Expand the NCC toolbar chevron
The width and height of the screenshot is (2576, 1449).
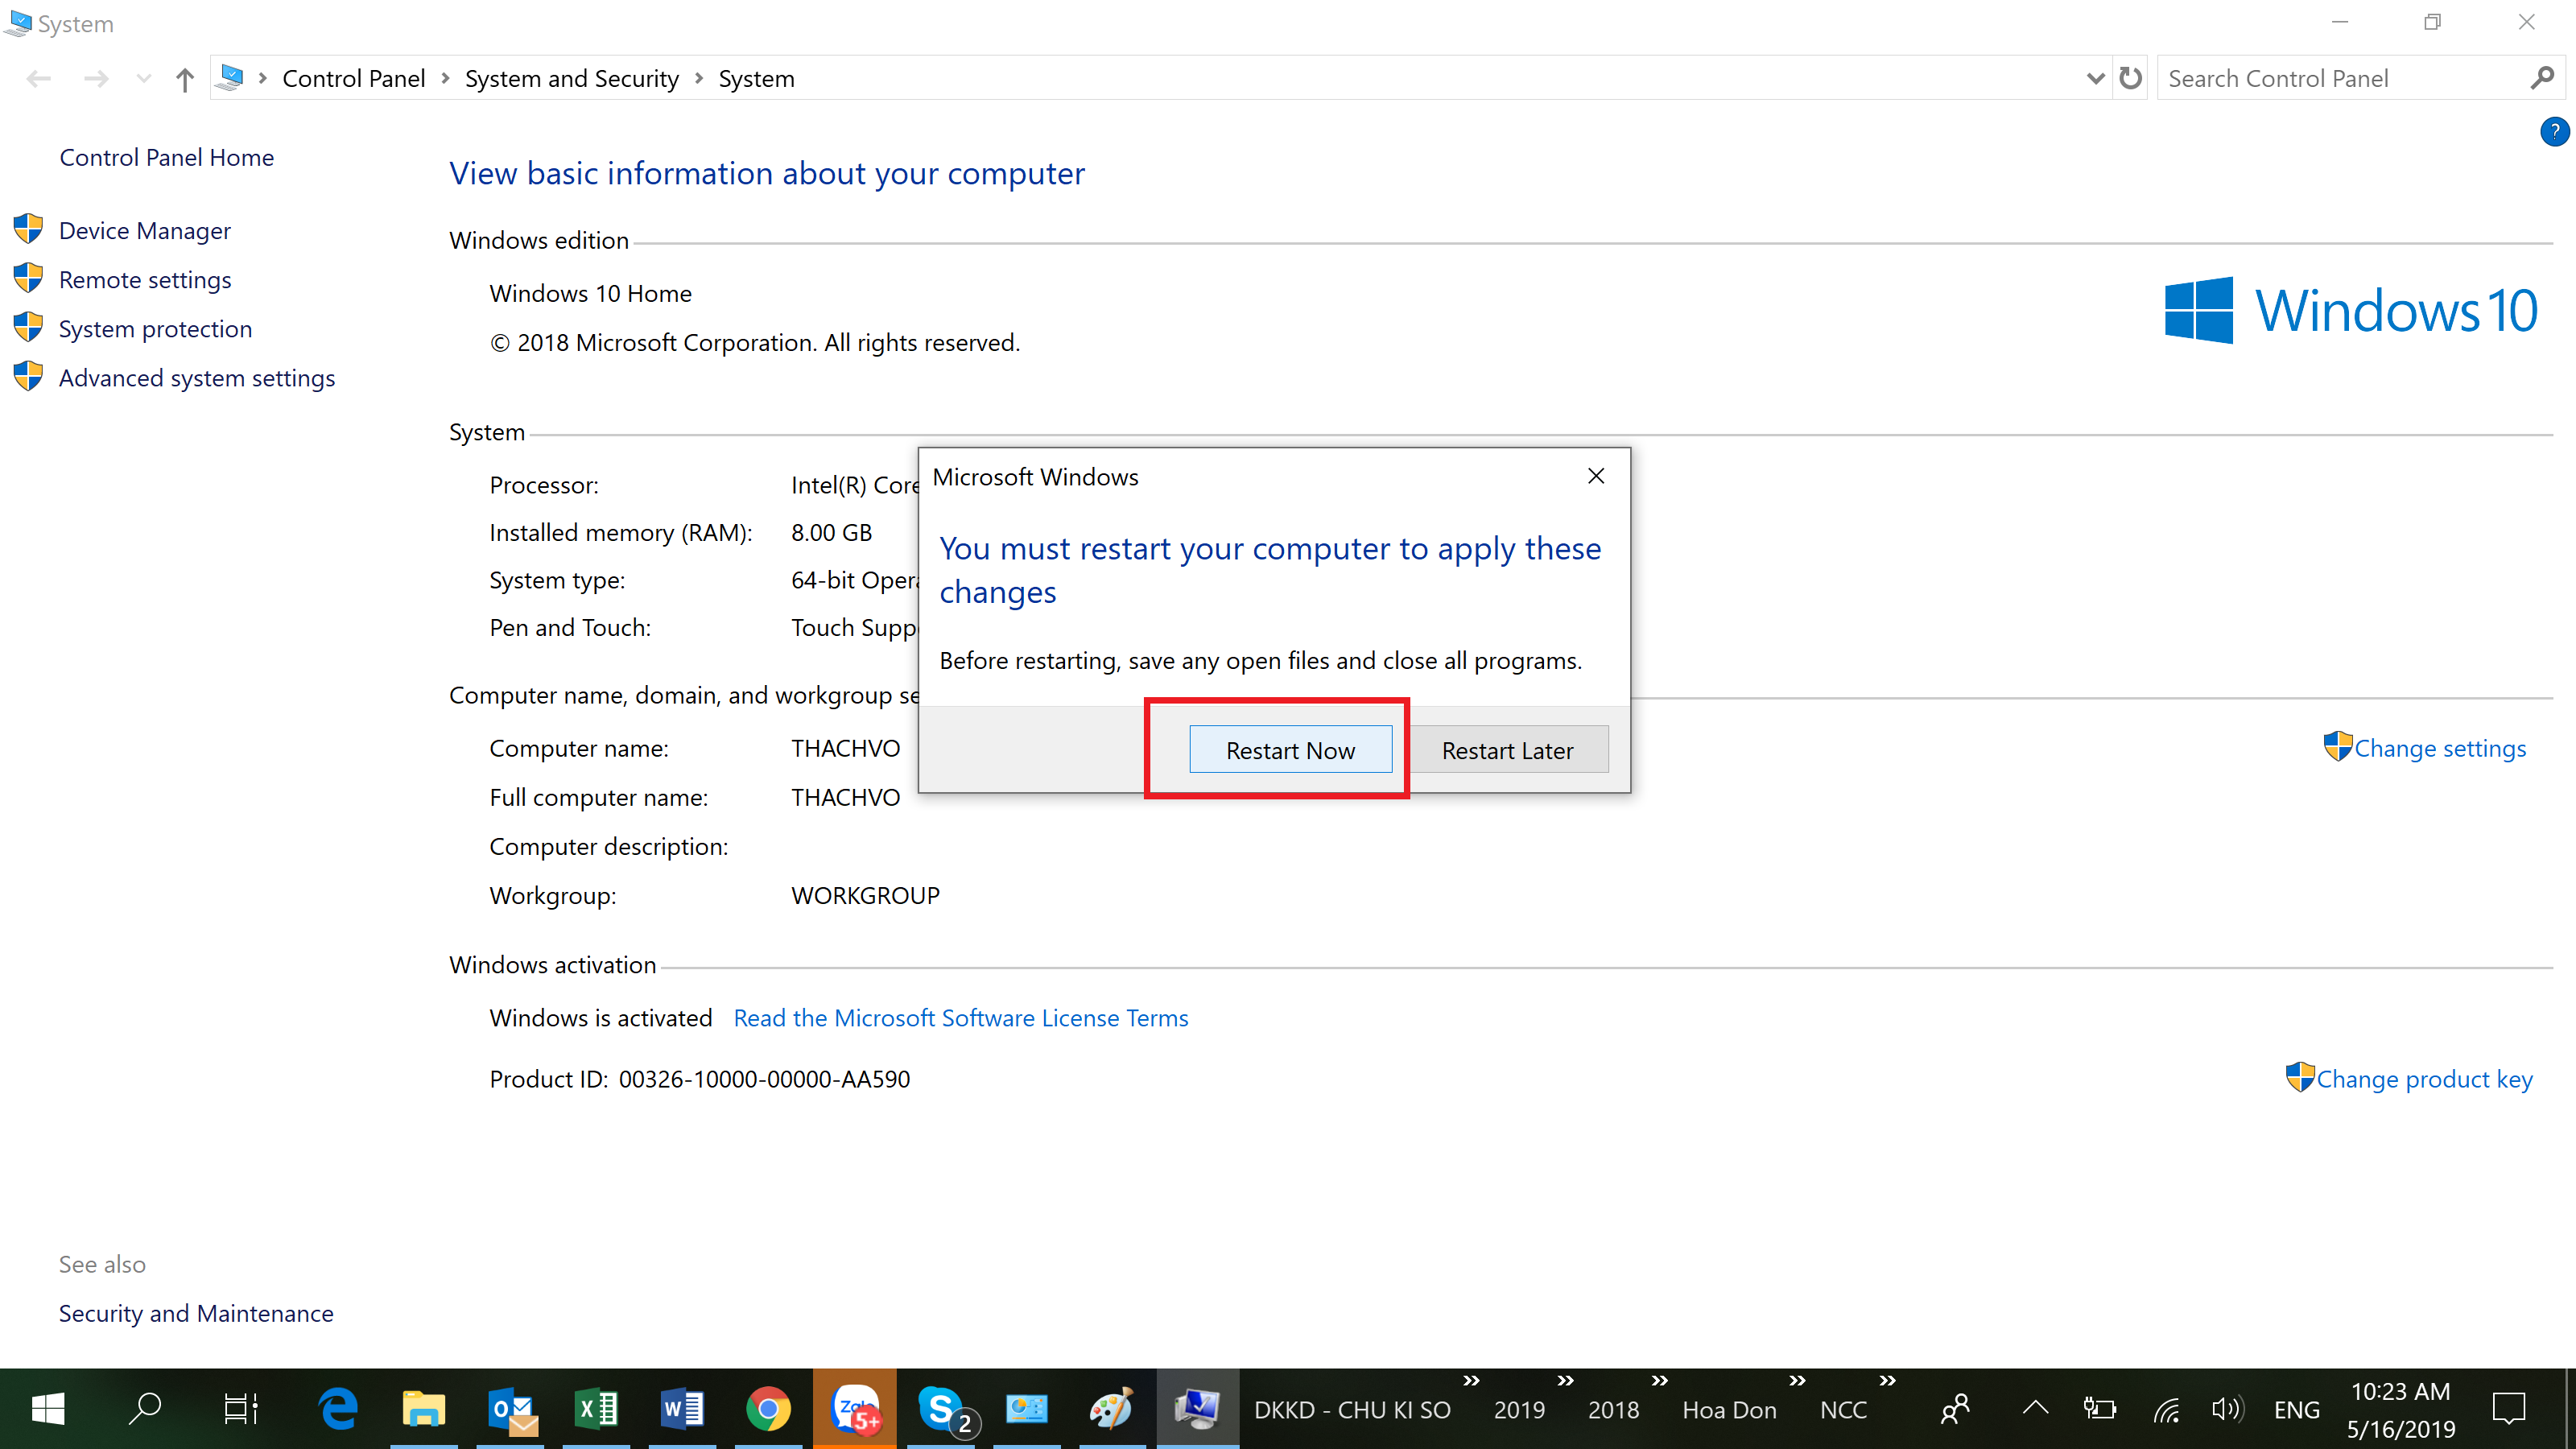[1887, 1380]
